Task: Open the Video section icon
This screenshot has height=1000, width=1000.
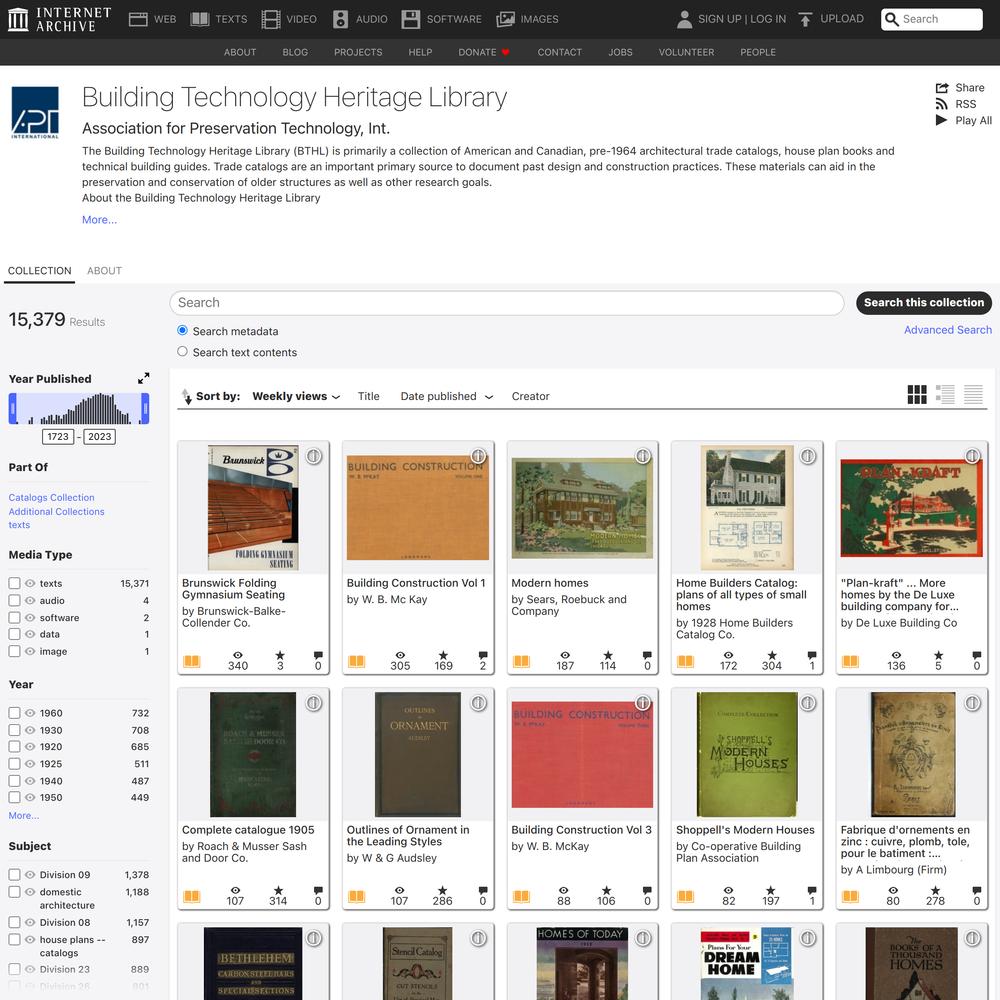Action: [270, 19]
